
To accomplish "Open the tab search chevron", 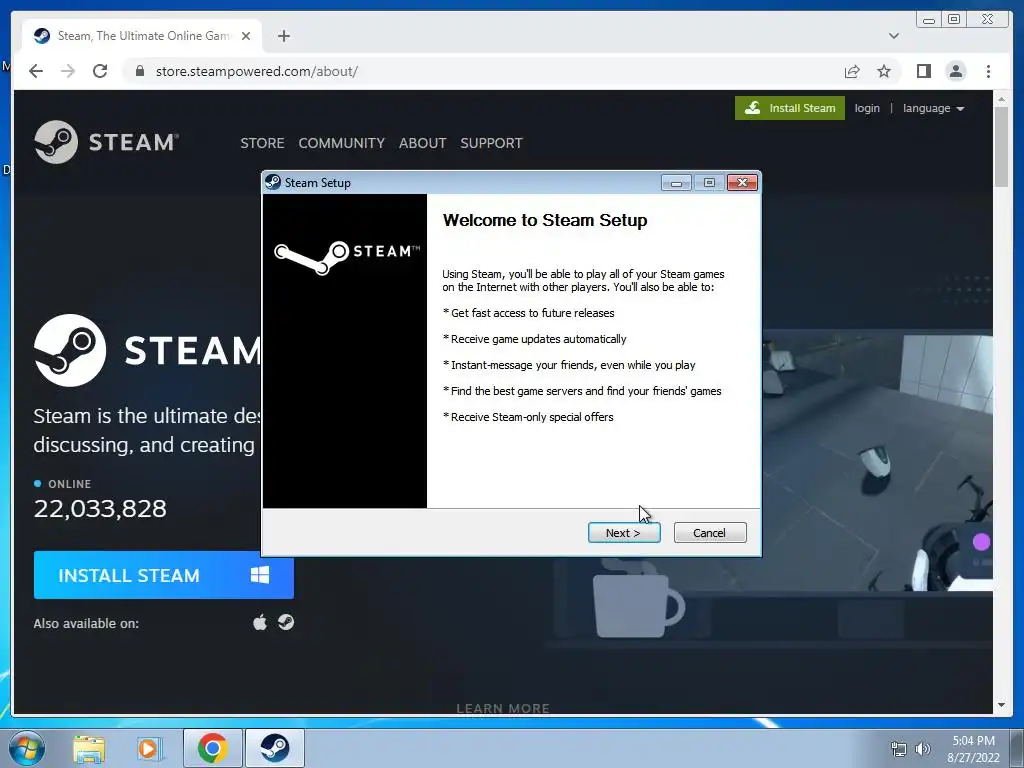I will pos(893,36).
